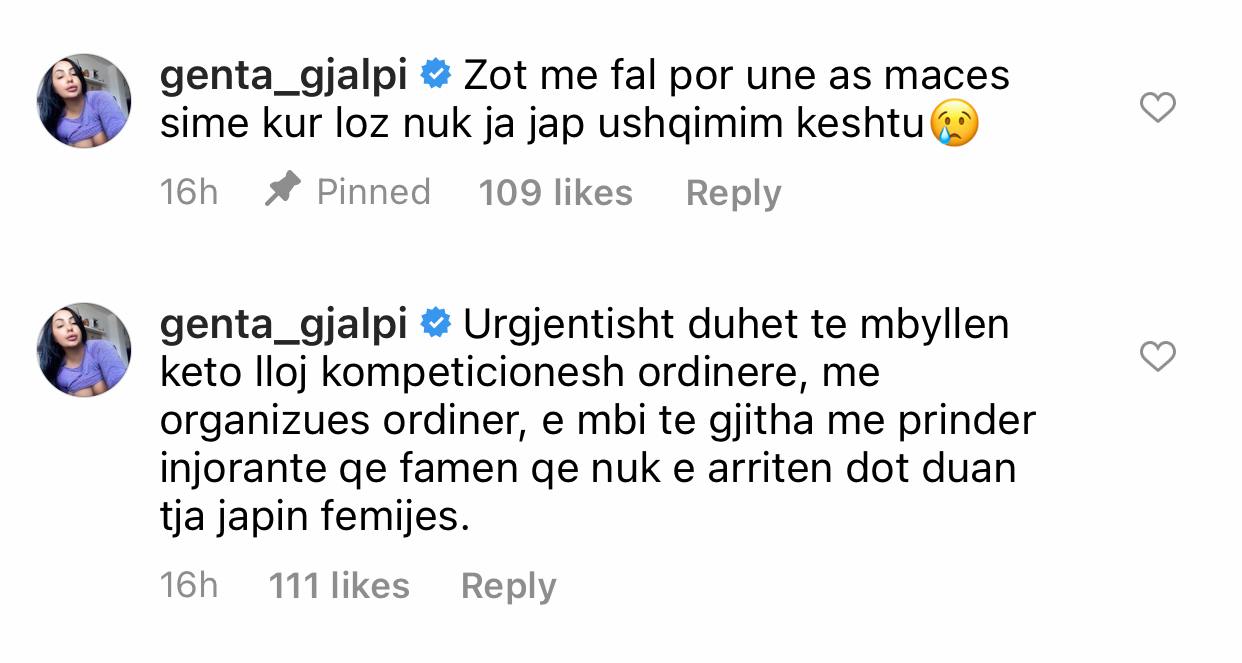View the 111 likes list
The height and width of the screenshot is (663, 1242).
coord(339,586)
